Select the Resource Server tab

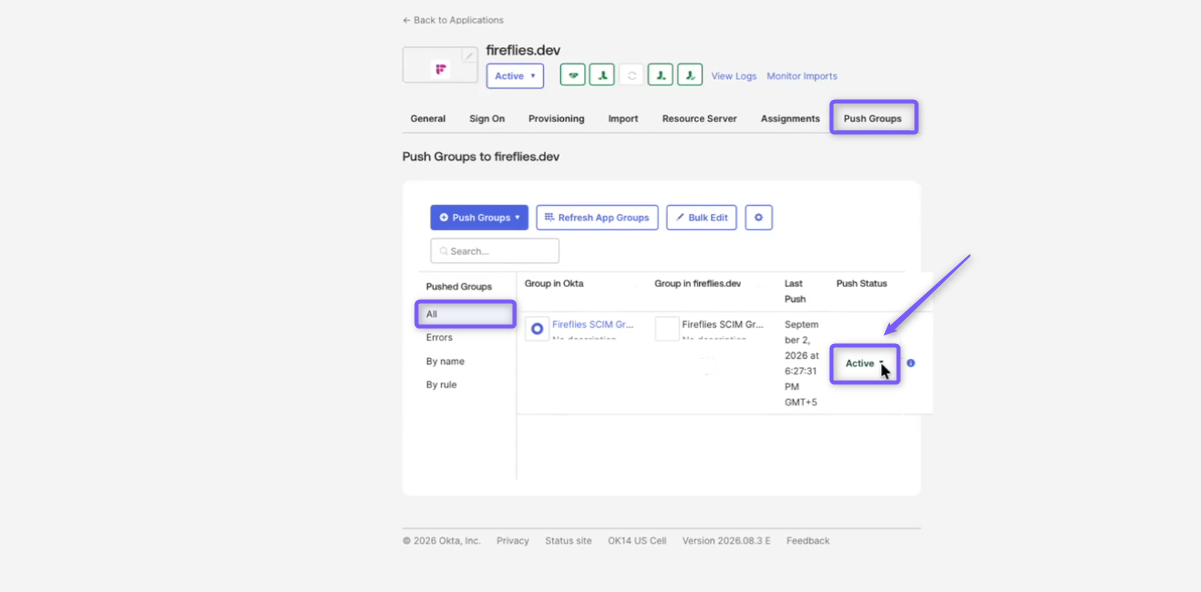pos(699,119)
